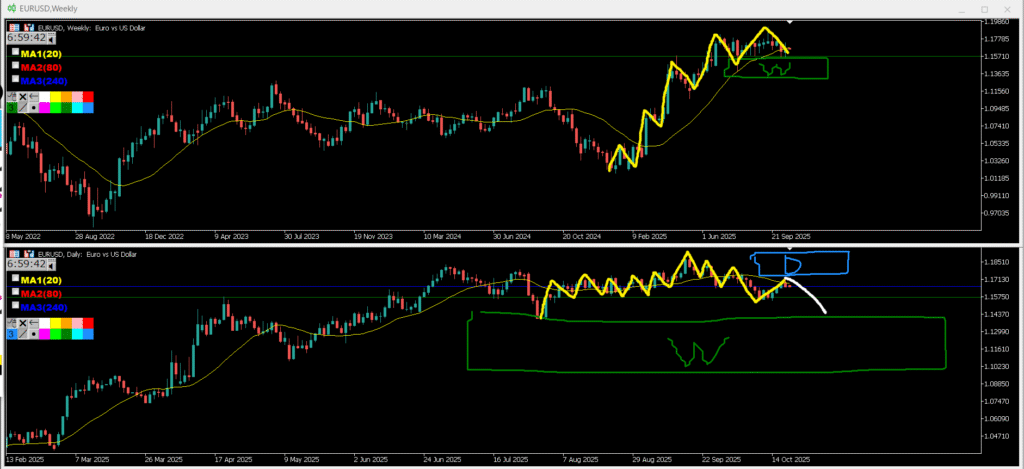Screen dimensions: 1024x469
Task: Select the dot tool on Daily palette
Action: (x=34, y=334)
